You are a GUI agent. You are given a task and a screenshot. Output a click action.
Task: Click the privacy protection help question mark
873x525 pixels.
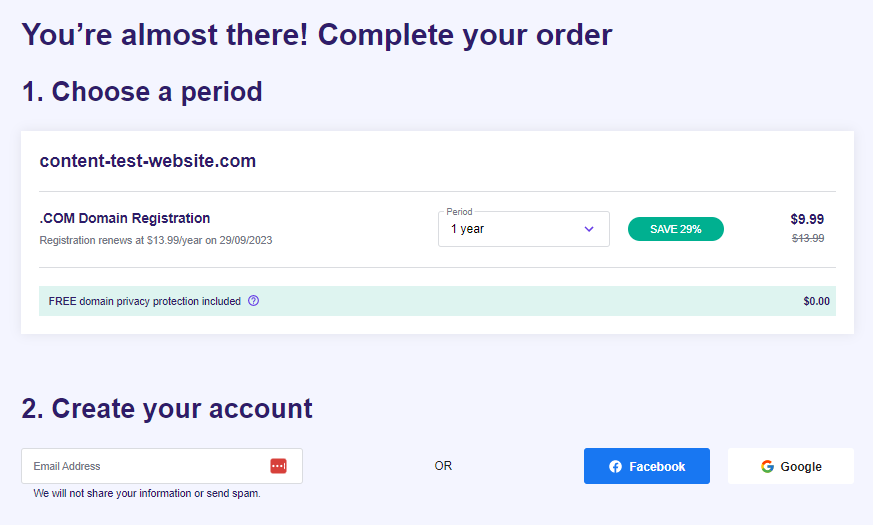click(x=253, y=301)
